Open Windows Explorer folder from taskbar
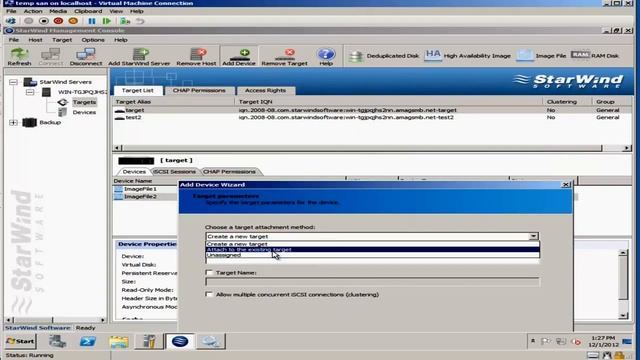The height and width of the screenshot is (360, 640). pos(119,341)
